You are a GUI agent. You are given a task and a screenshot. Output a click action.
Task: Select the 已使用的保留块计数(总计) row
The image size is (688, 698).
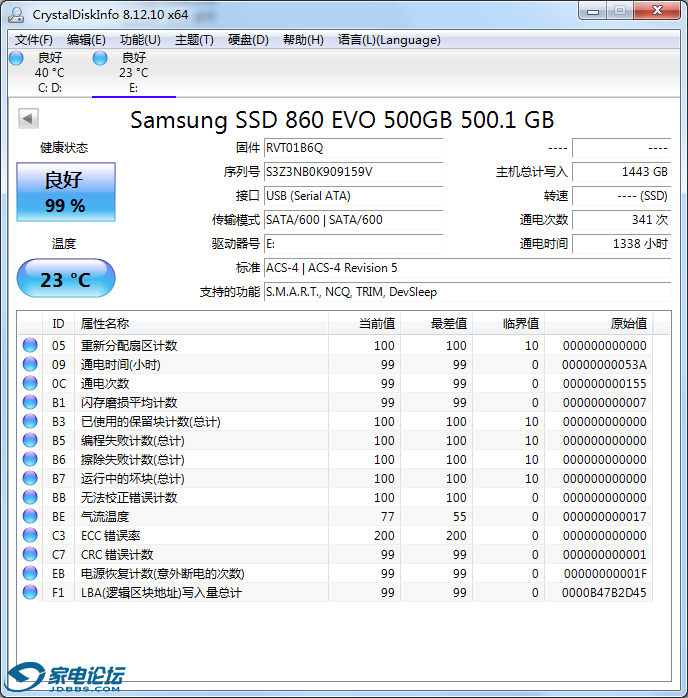pyautogui.click(x=336, y=421)
